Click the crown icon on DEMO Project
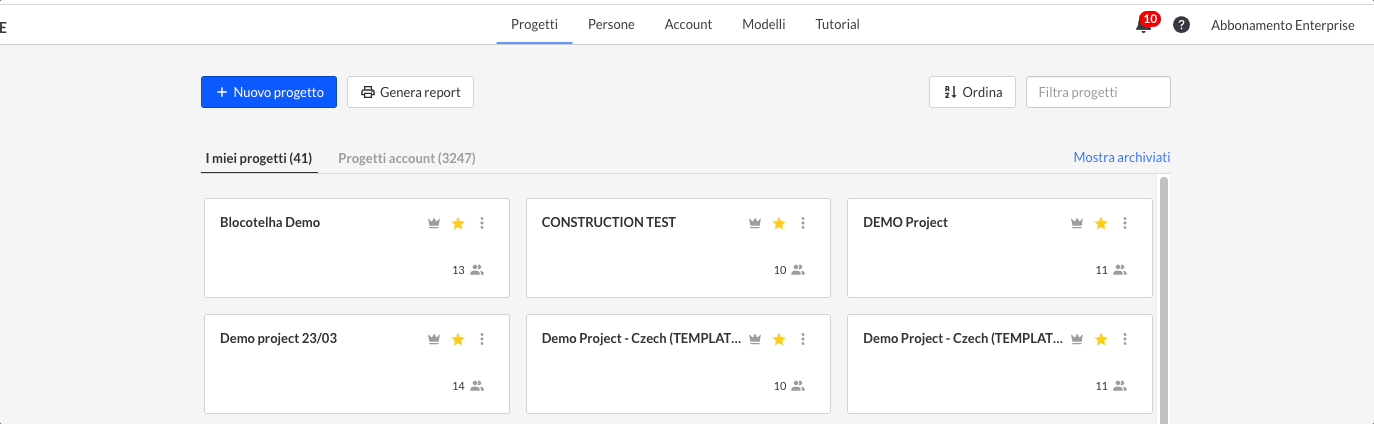The height and width of the screenshot is (424, 1374). point(1077,223)
